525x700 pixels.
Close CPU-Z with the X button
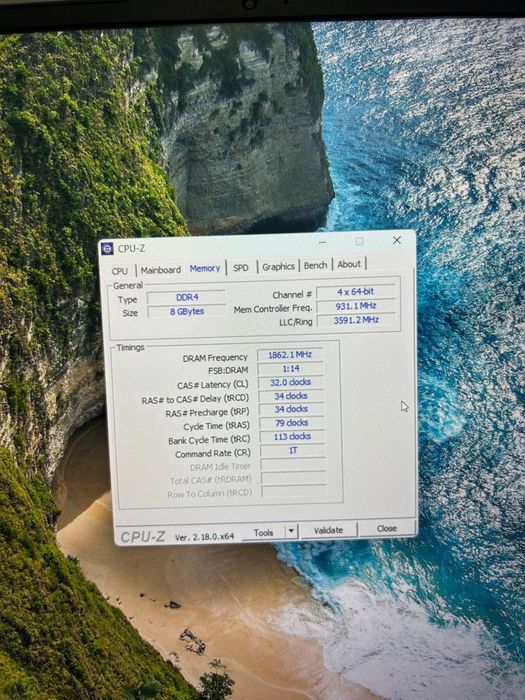coord(396,240)
